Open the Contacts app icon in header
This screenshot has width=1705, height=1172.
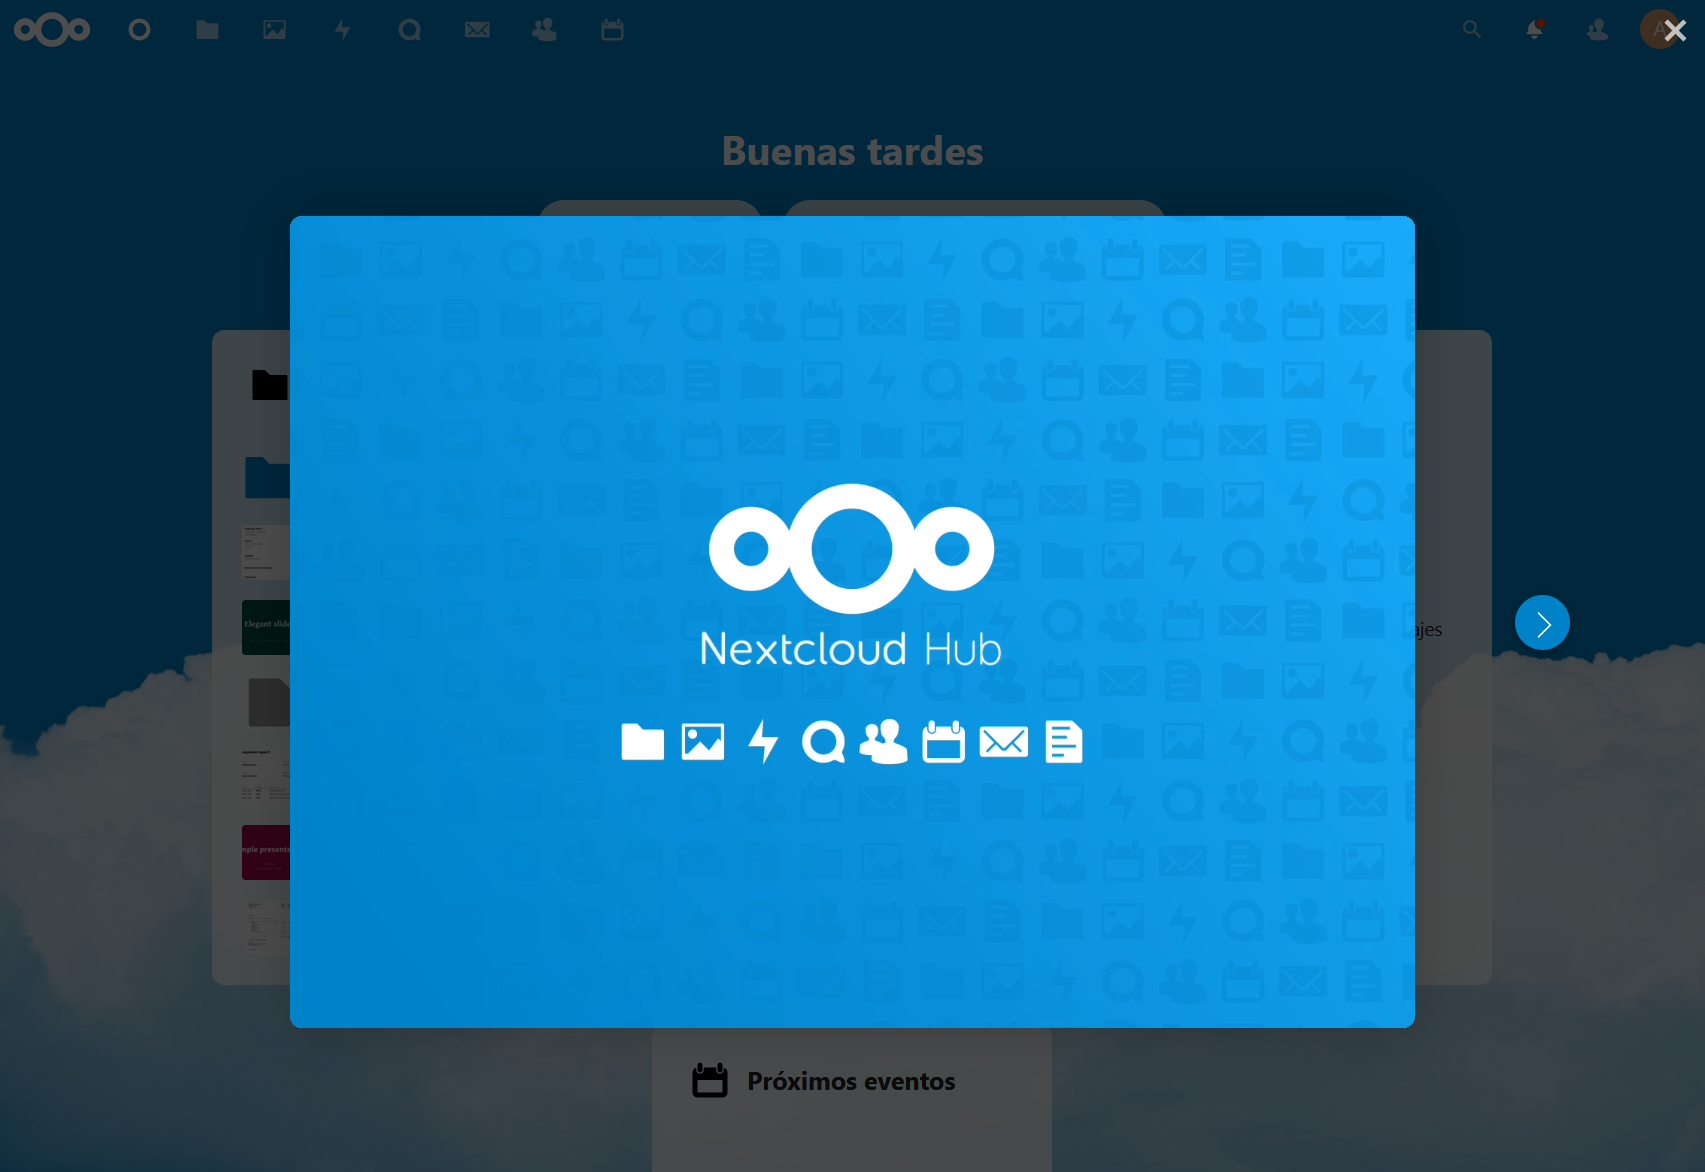[545, 30]
